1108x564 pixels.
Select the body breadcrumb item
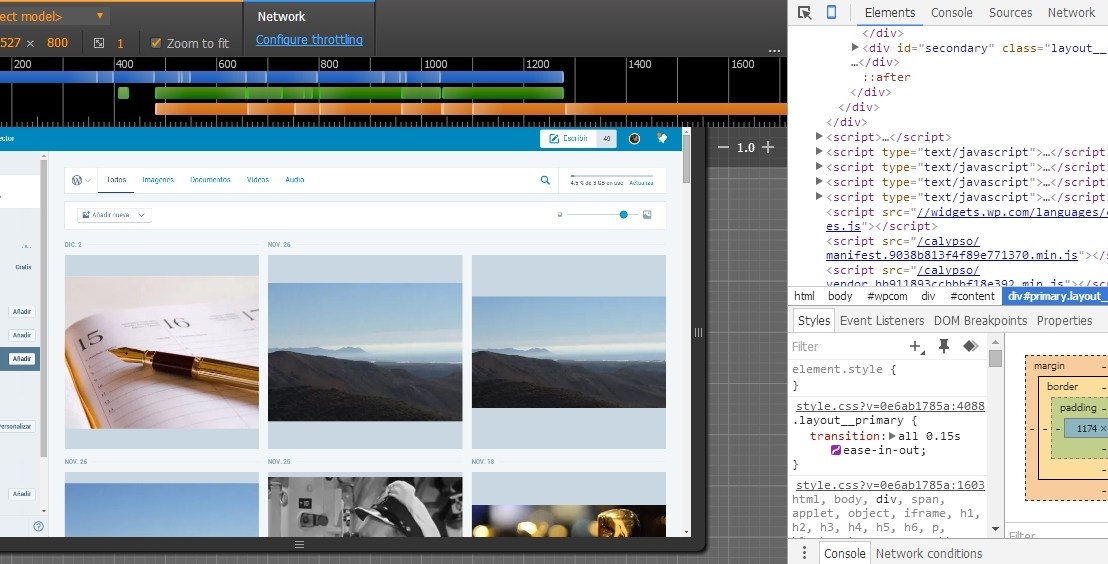pyautogui.click(x=839, y=296)
